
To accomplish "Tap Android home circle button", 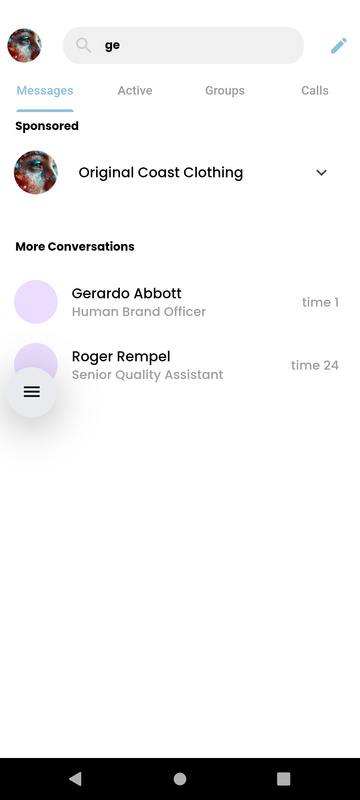I will pyautogui.click(x=180, y=779).
